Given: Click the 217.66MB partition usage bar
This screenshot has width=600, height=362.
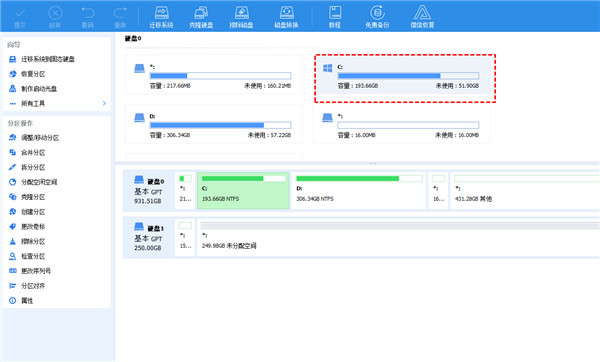Looking at the screenshot, I should coord(220,76).
